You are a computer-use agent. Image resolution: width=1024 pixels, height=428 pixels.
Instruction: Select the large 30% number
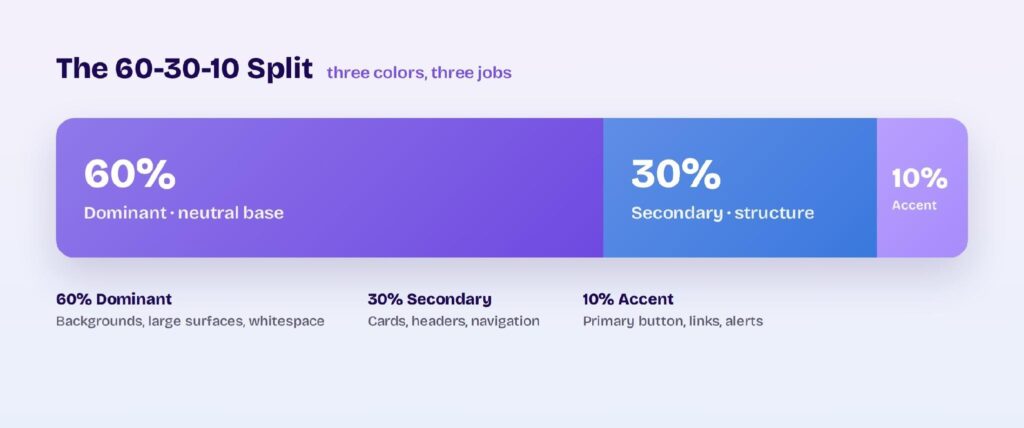pyautogui.click(x=676, y=174)
